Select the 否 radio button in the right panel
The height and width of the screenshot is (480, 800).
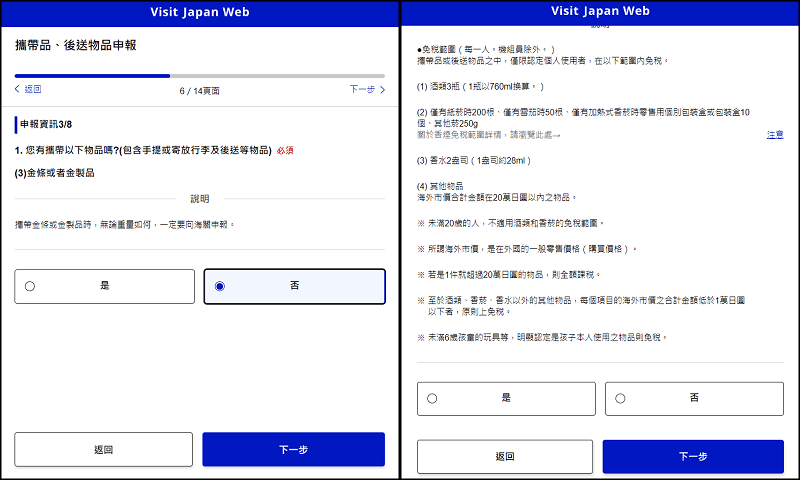coord(620,398)
